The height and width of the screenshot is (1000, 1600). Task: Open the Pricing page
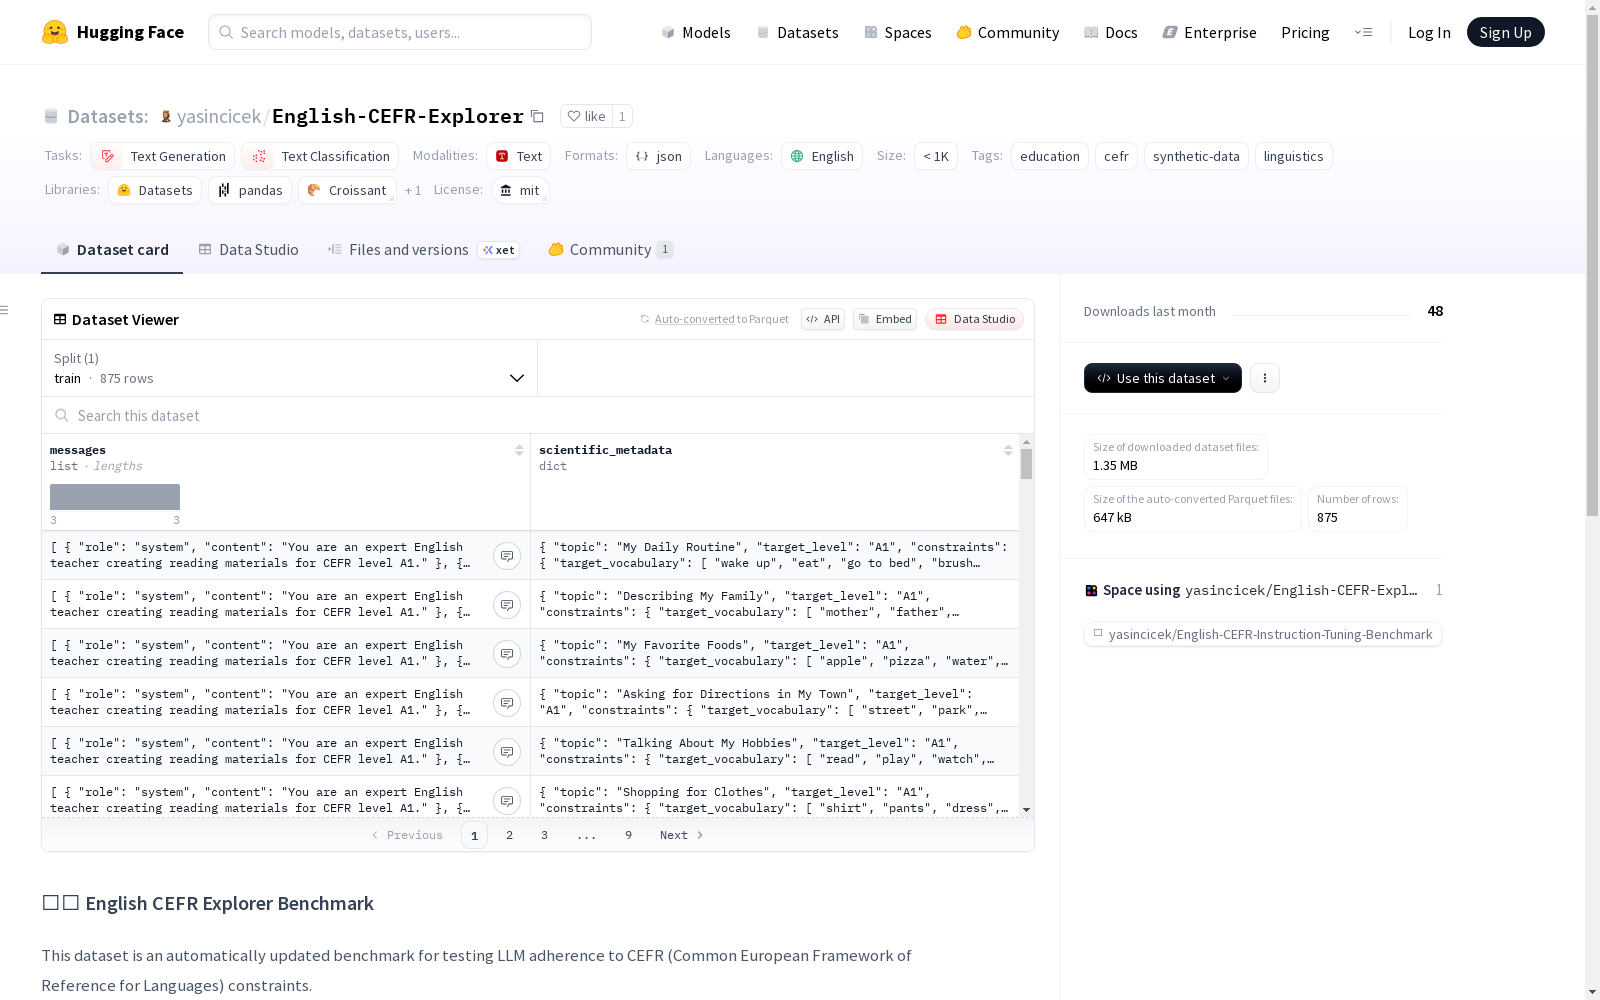click(1305, 32)
